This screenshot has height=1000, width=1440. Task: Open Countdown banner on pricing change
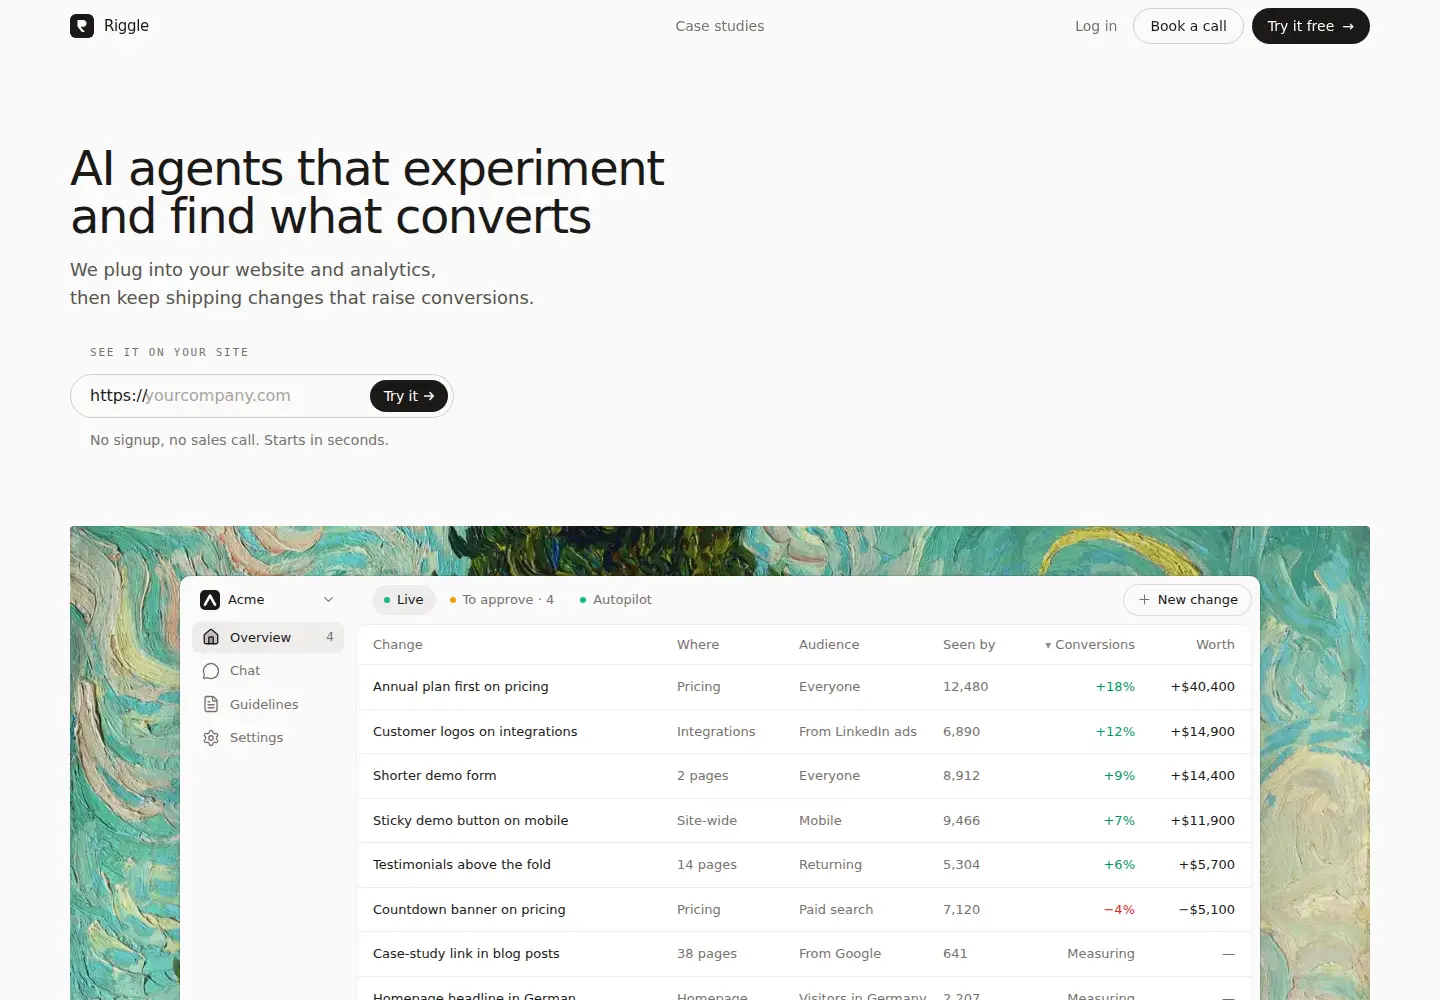click(804, 910)
